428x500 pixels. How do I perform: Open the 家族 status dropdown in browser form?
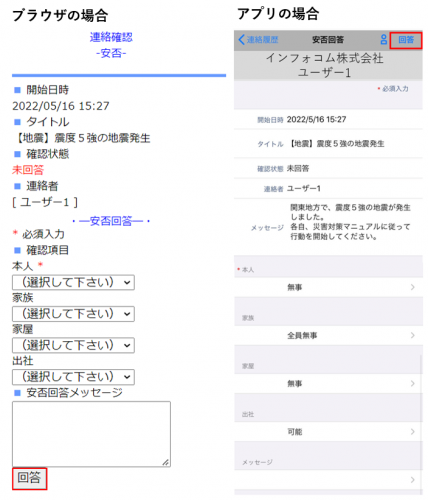coord(73,314)
